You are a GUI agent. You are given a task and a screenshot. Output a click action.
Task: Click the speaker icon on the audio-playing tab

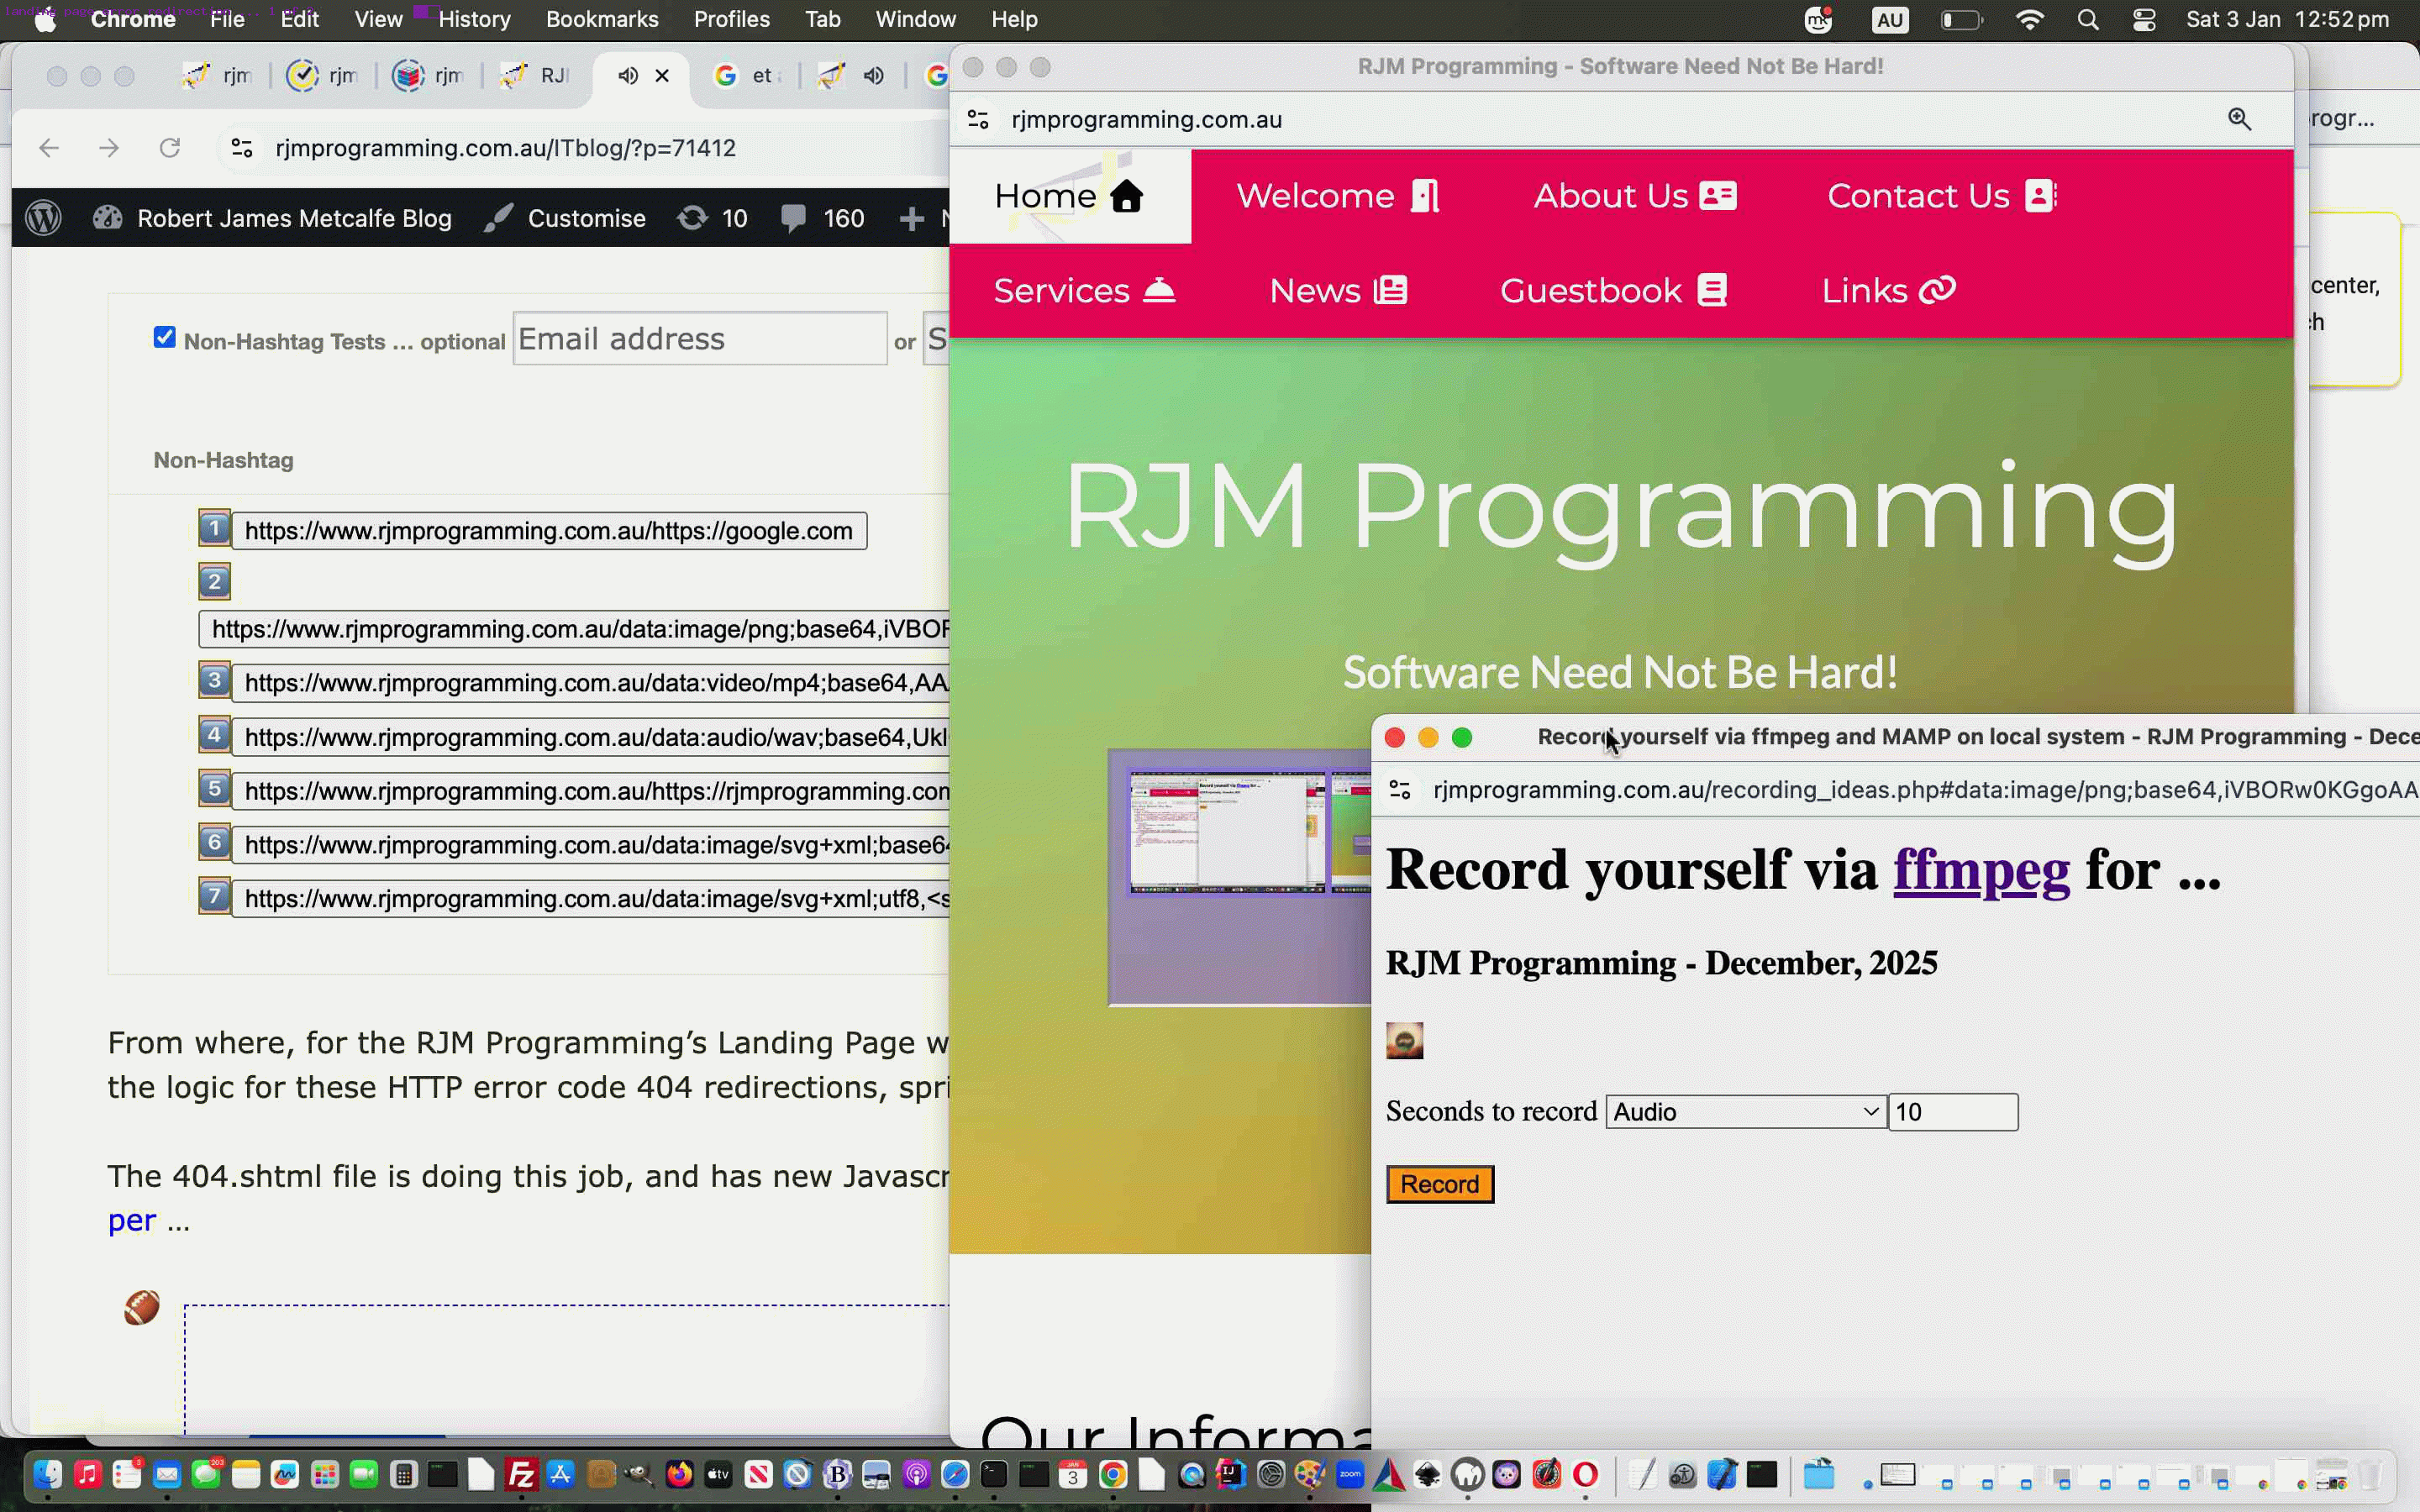[x=626, y=75]
